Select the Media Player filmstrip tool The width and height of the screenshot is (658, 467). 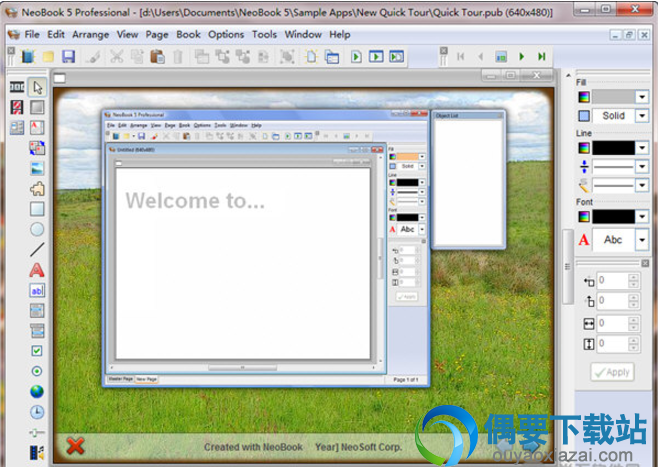click(x=37, y=452)
